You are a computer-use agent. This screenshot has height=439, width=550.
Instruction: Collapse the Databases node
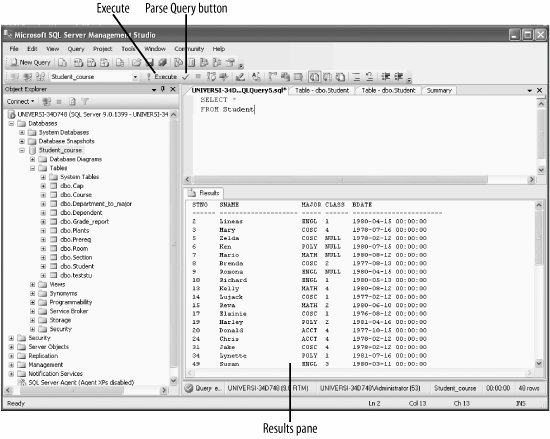[11, 123]
